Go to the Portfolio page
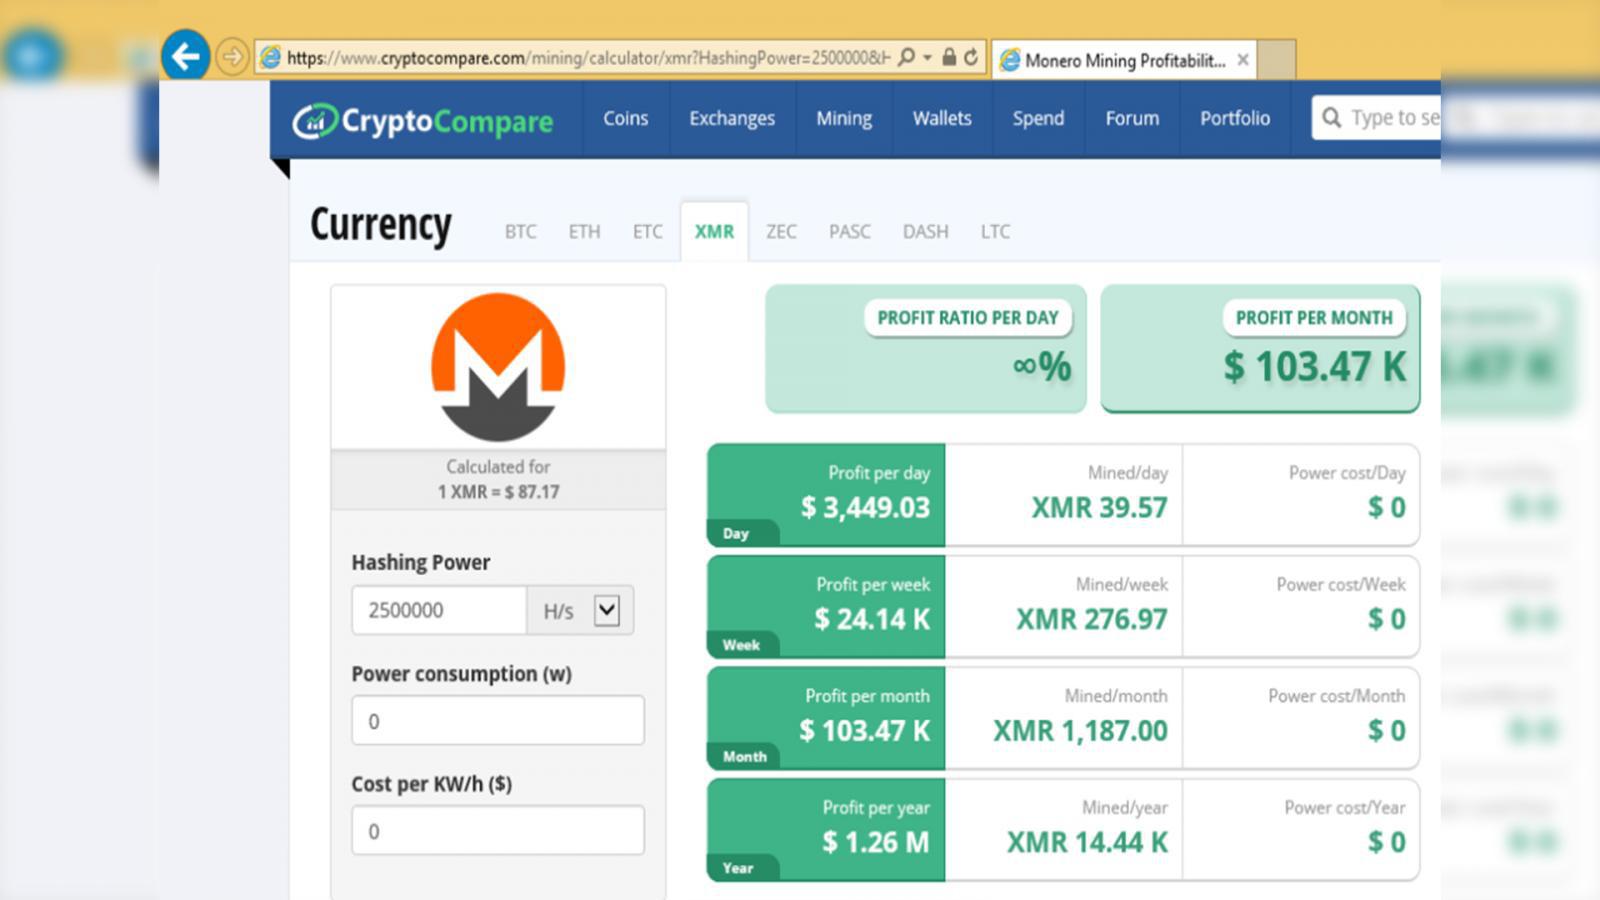 tap(1235, 118)
